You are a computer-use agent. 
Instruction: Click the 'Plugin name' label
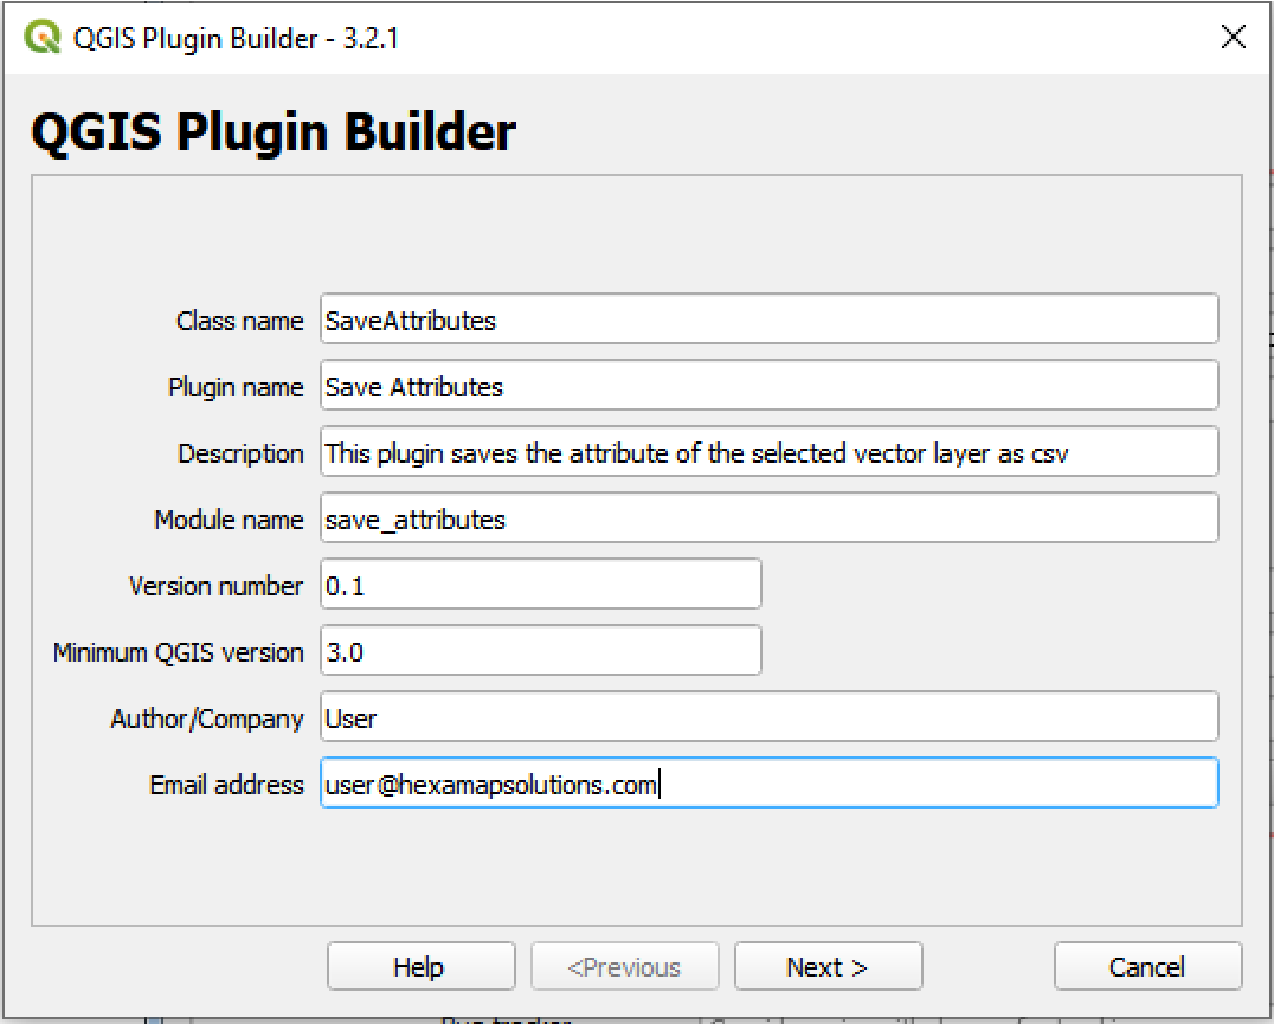(236, 387)
